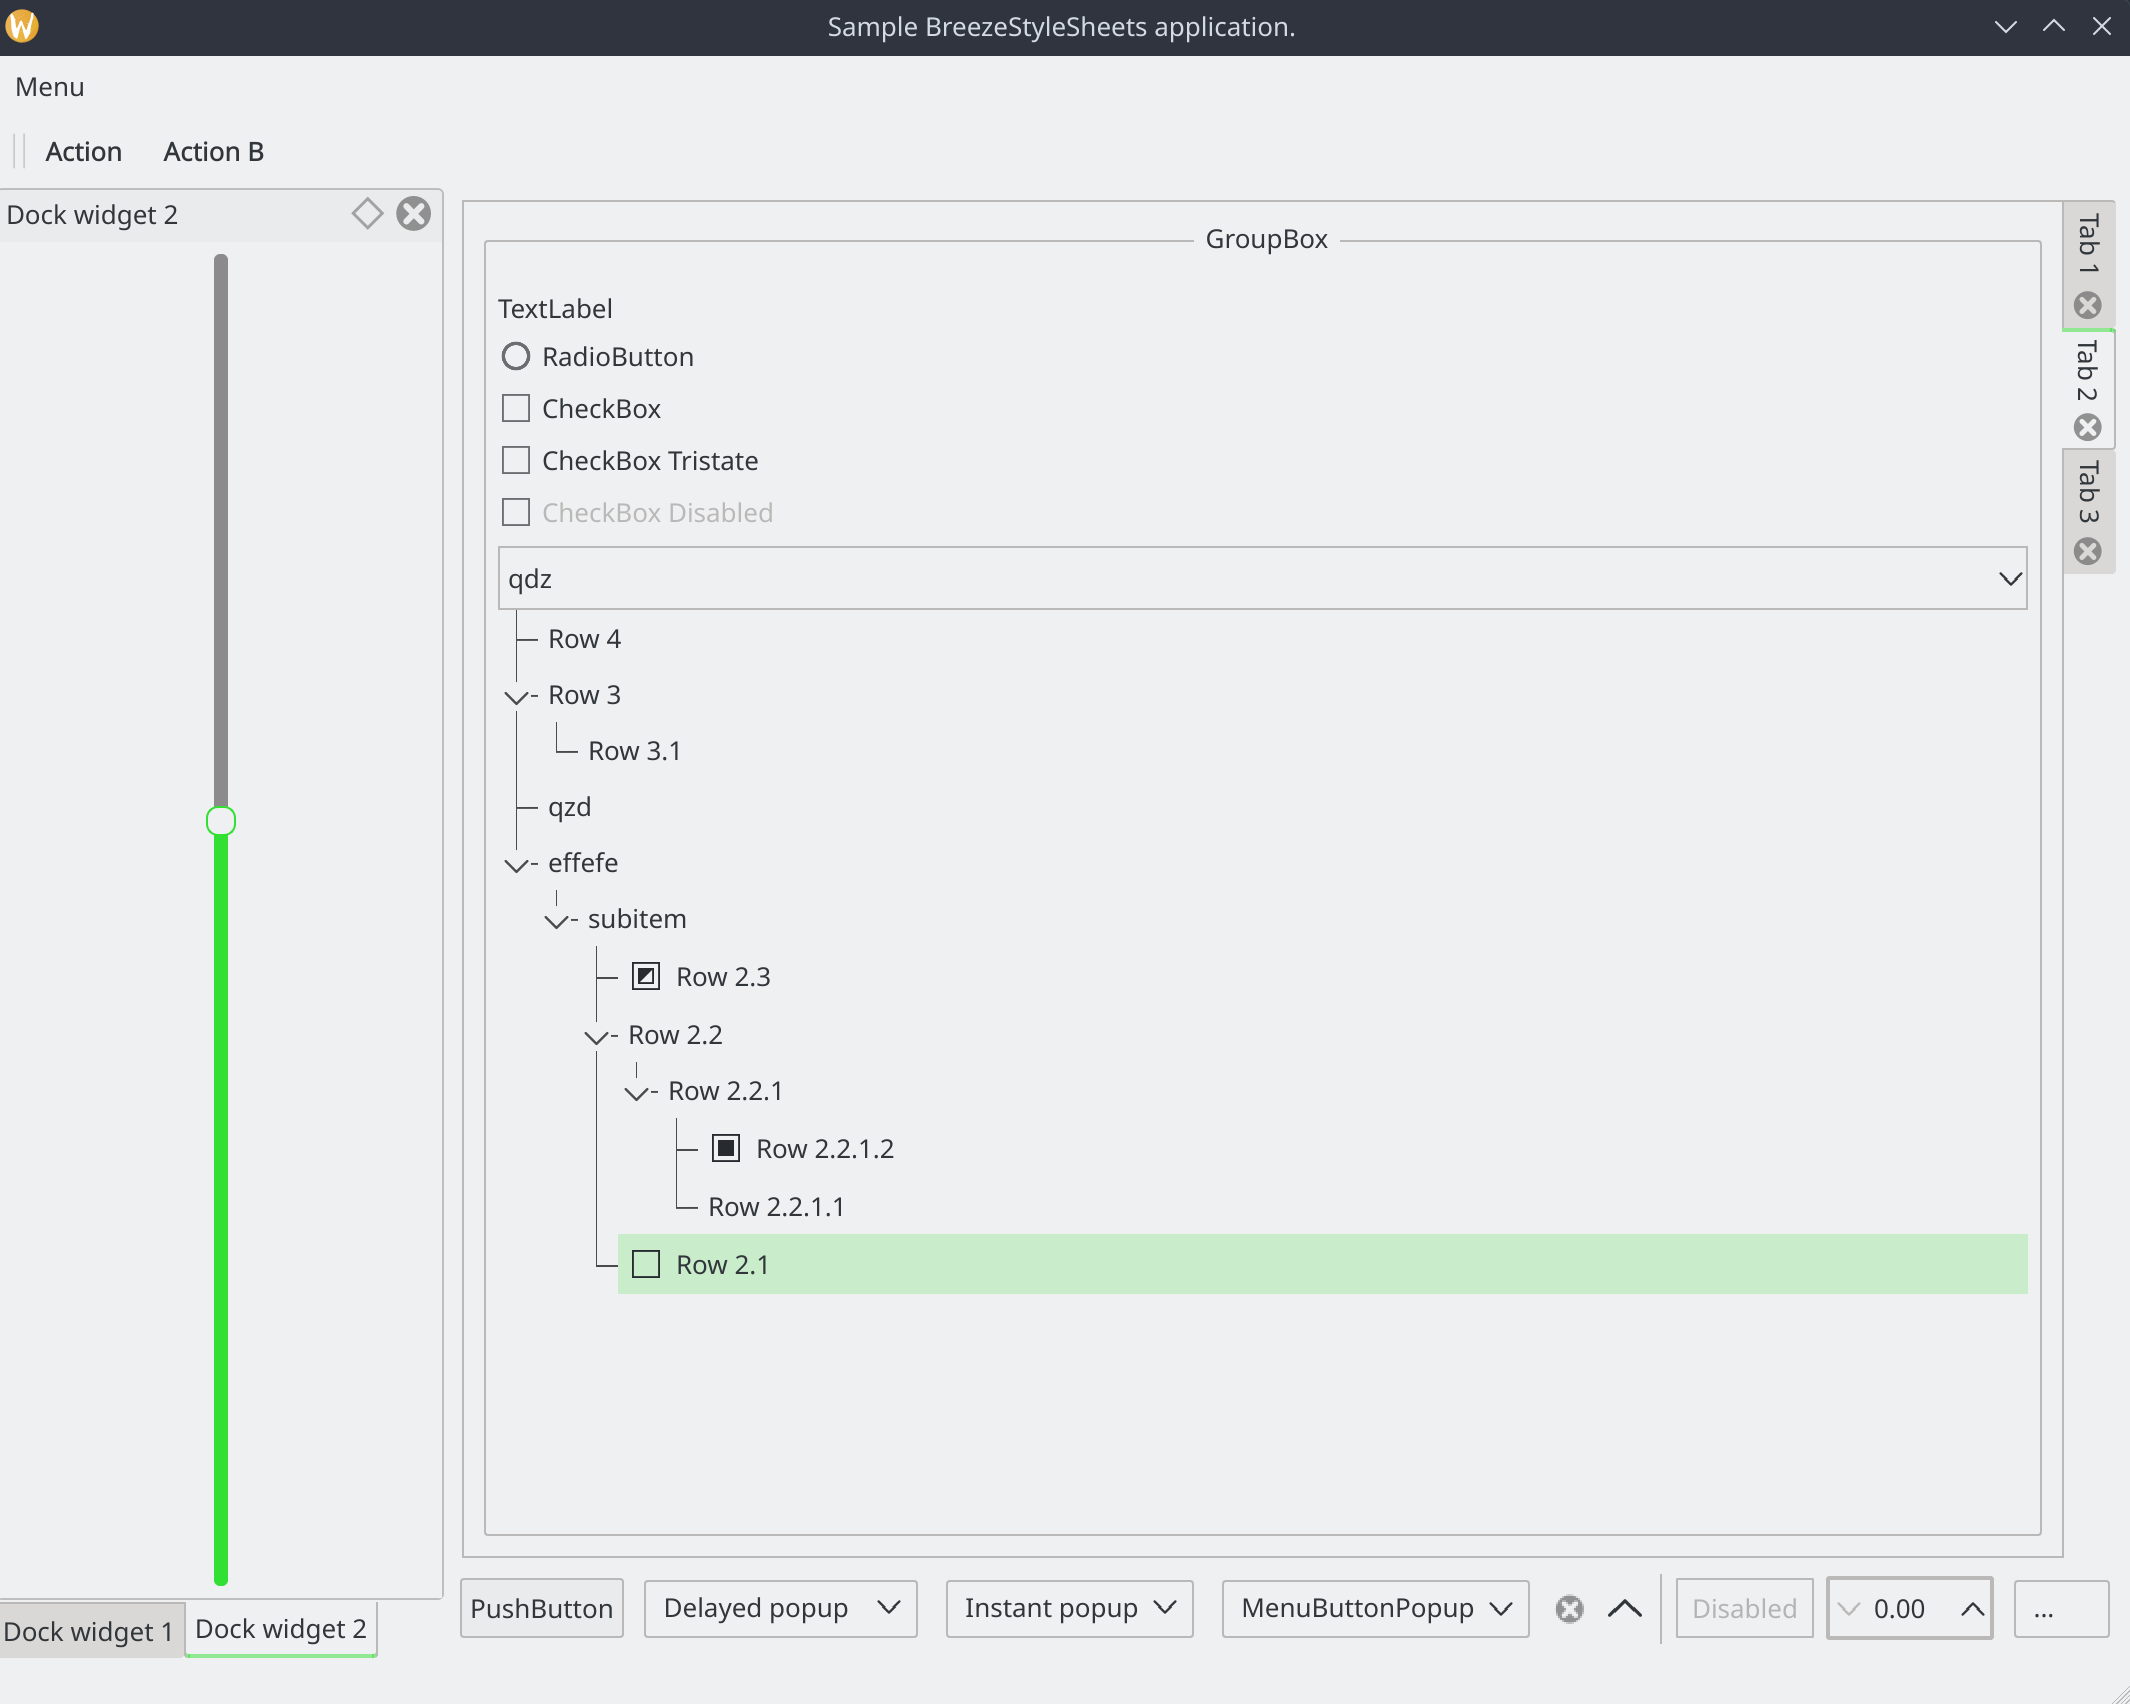2130x1704 pixels.
Task: Select the qzd tree item
Action: pos(570,807)
